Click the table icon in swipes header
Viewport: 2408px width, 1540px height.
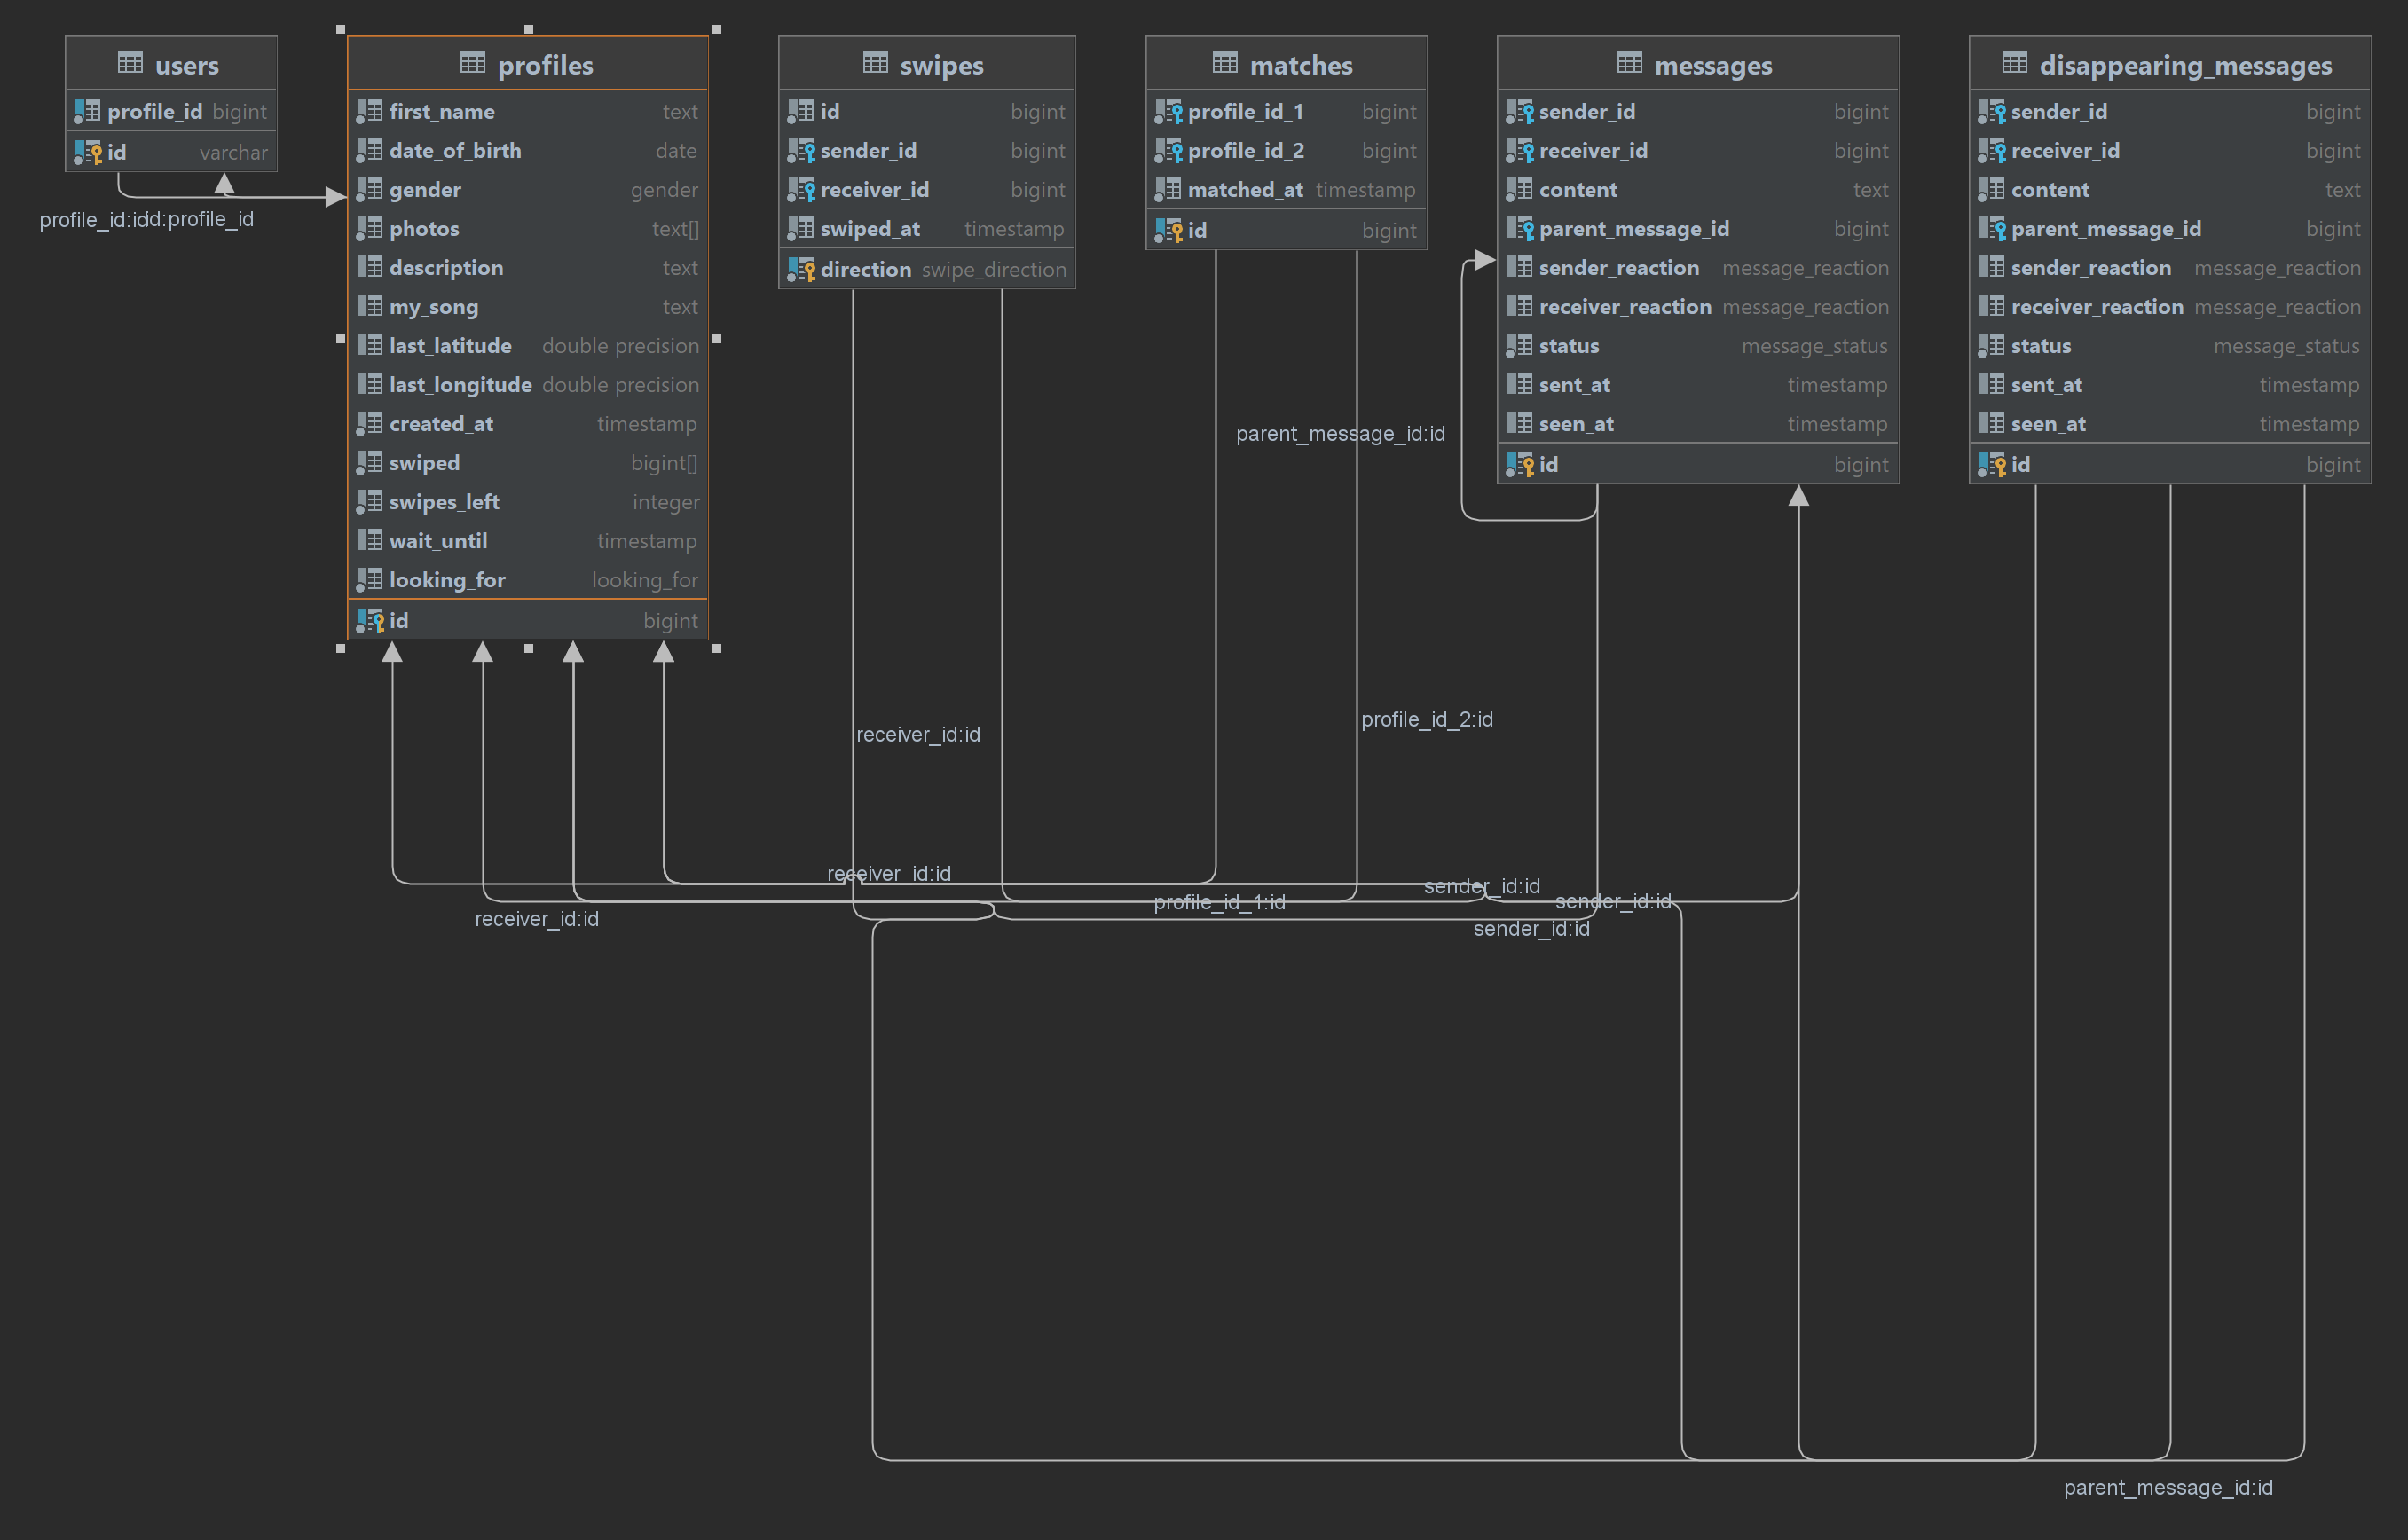[875, 63]
